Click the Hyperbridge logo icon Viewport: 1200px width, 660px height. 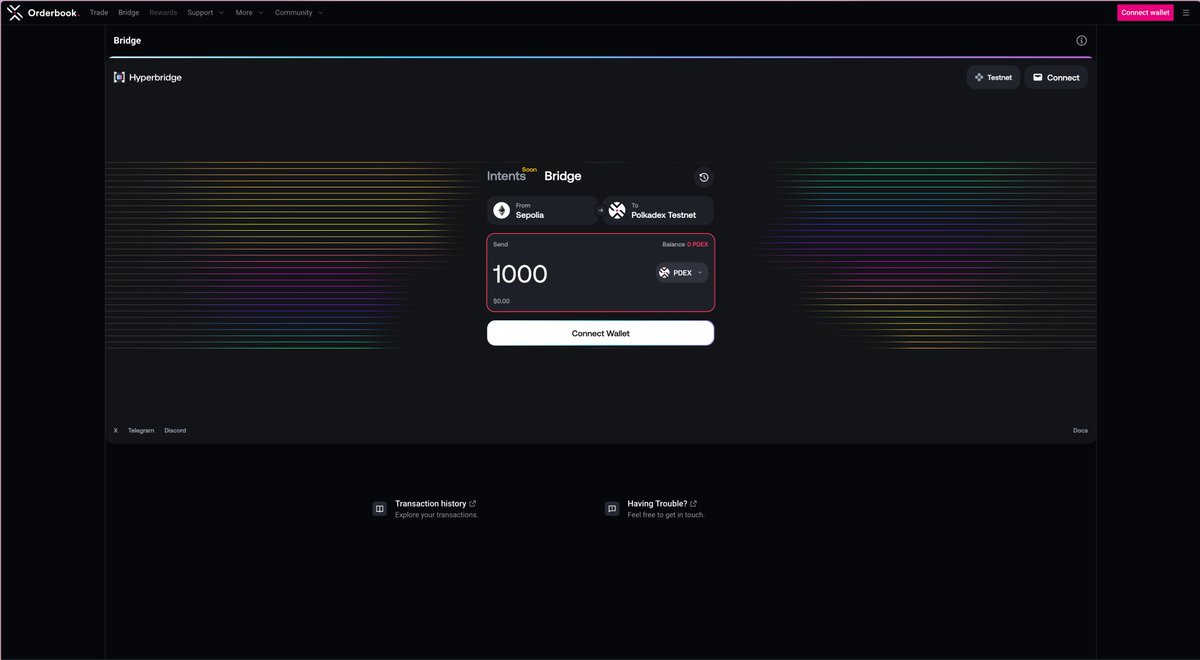[119, 77]
